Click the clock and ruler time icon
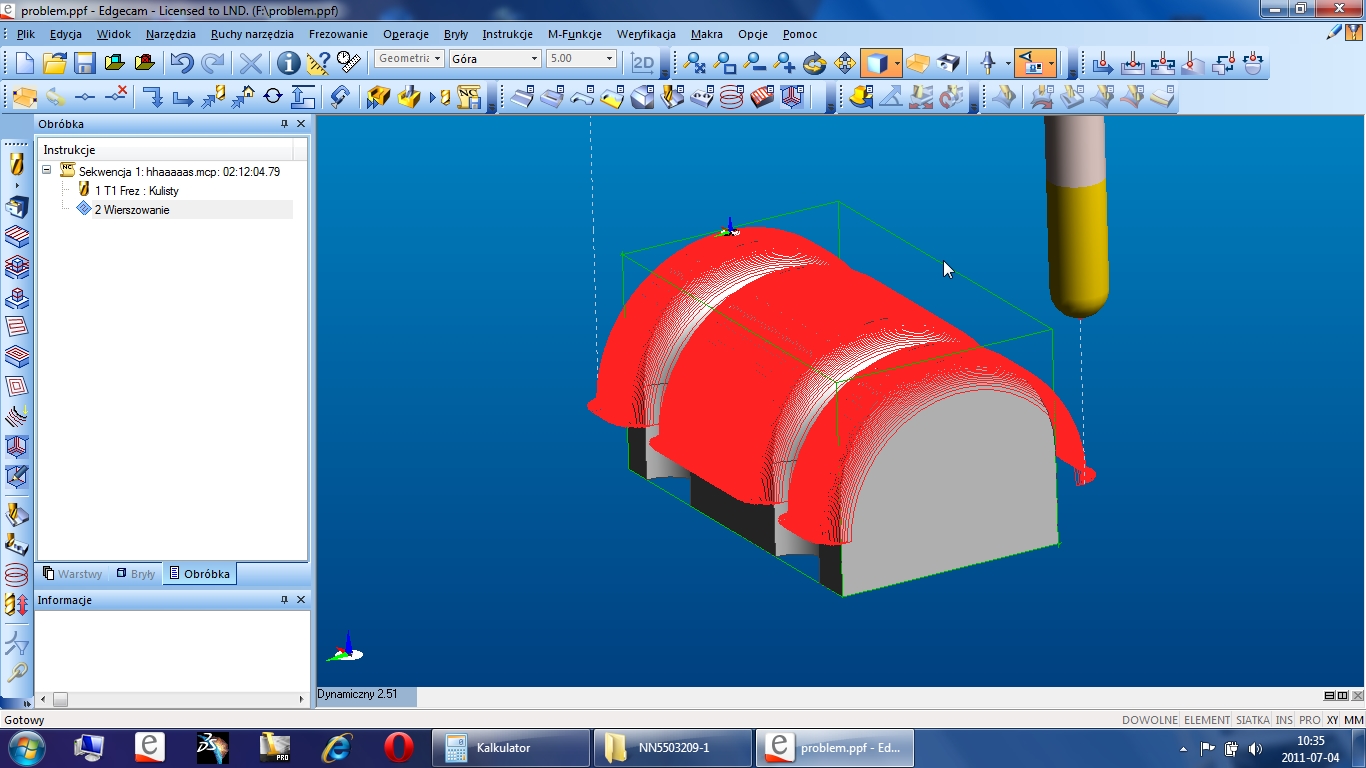This screenshot has width=1366, height=768. tap(348, 63)
